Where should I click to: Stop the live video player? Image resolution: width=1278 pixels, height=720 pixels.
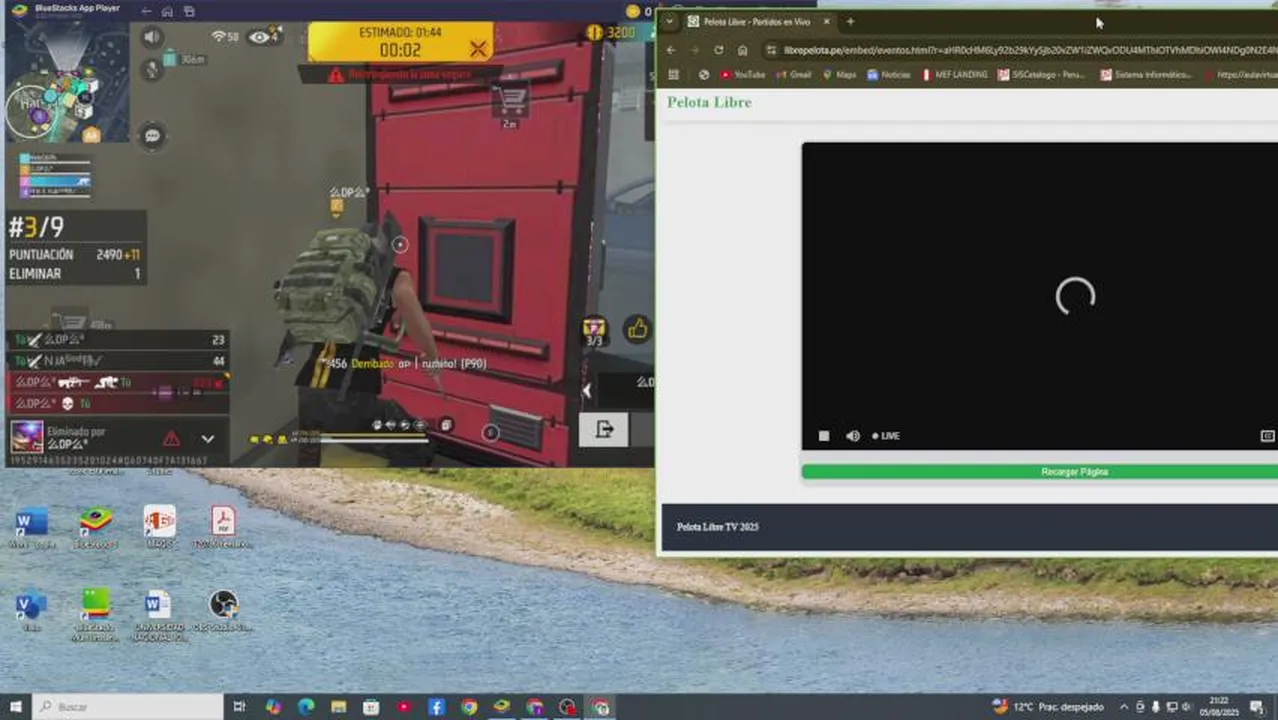click(x=824, y=436)
